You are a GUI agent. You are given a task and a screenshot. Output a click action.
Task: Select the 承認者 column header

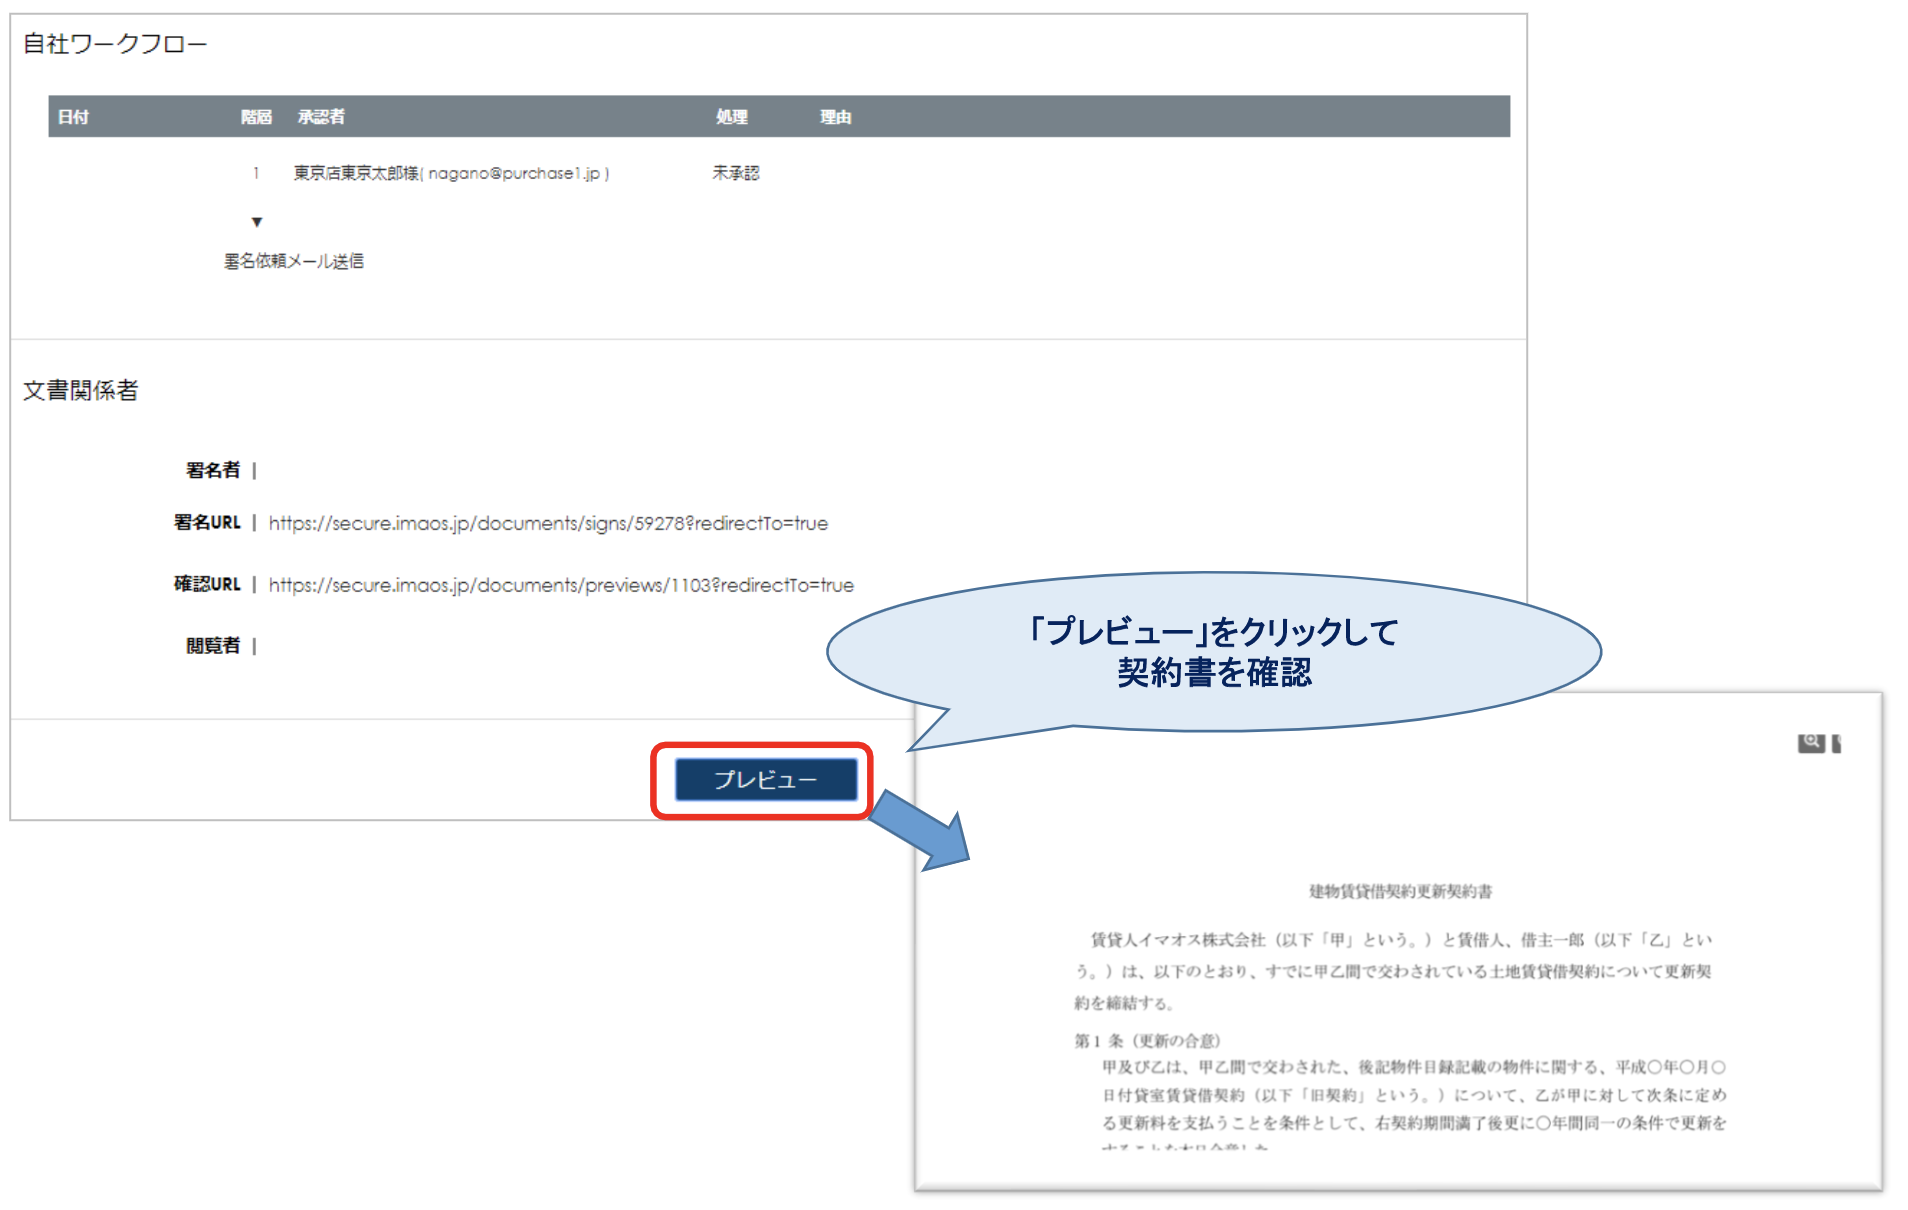click(321, 117)
